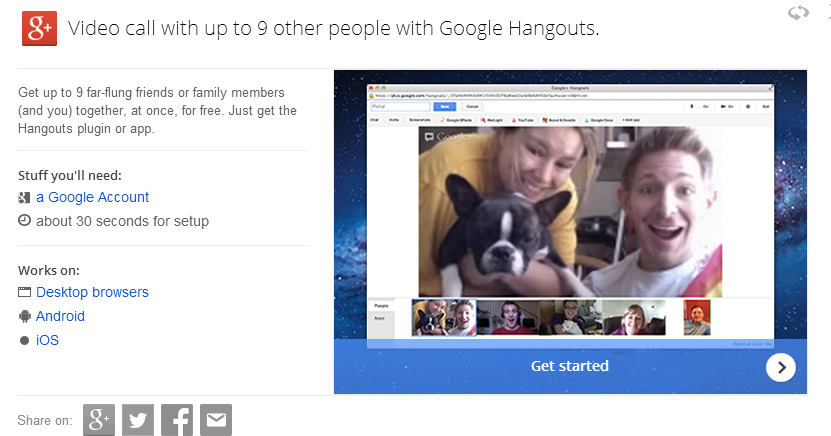Select the thumbnail of woman in purple top

[x=634, y=317]
